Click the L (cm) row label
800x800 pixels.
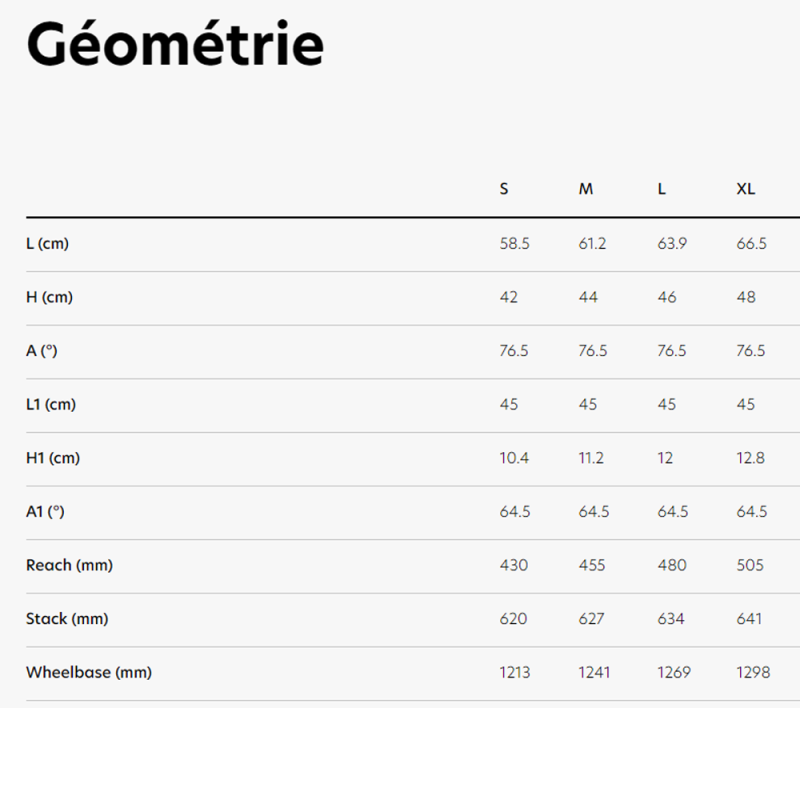[47, 244]
